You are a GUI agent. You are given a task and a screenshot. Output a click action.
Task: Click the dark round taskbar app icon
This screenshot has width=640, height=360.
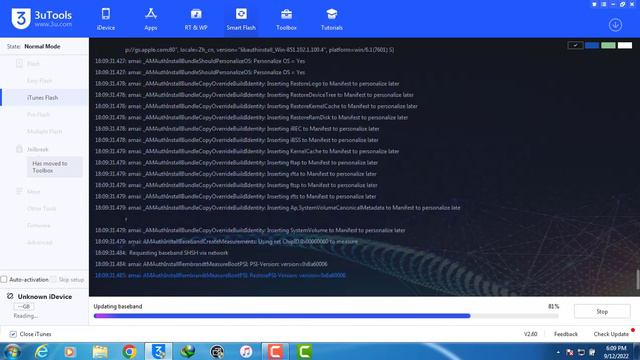click(x=217, y=351)
